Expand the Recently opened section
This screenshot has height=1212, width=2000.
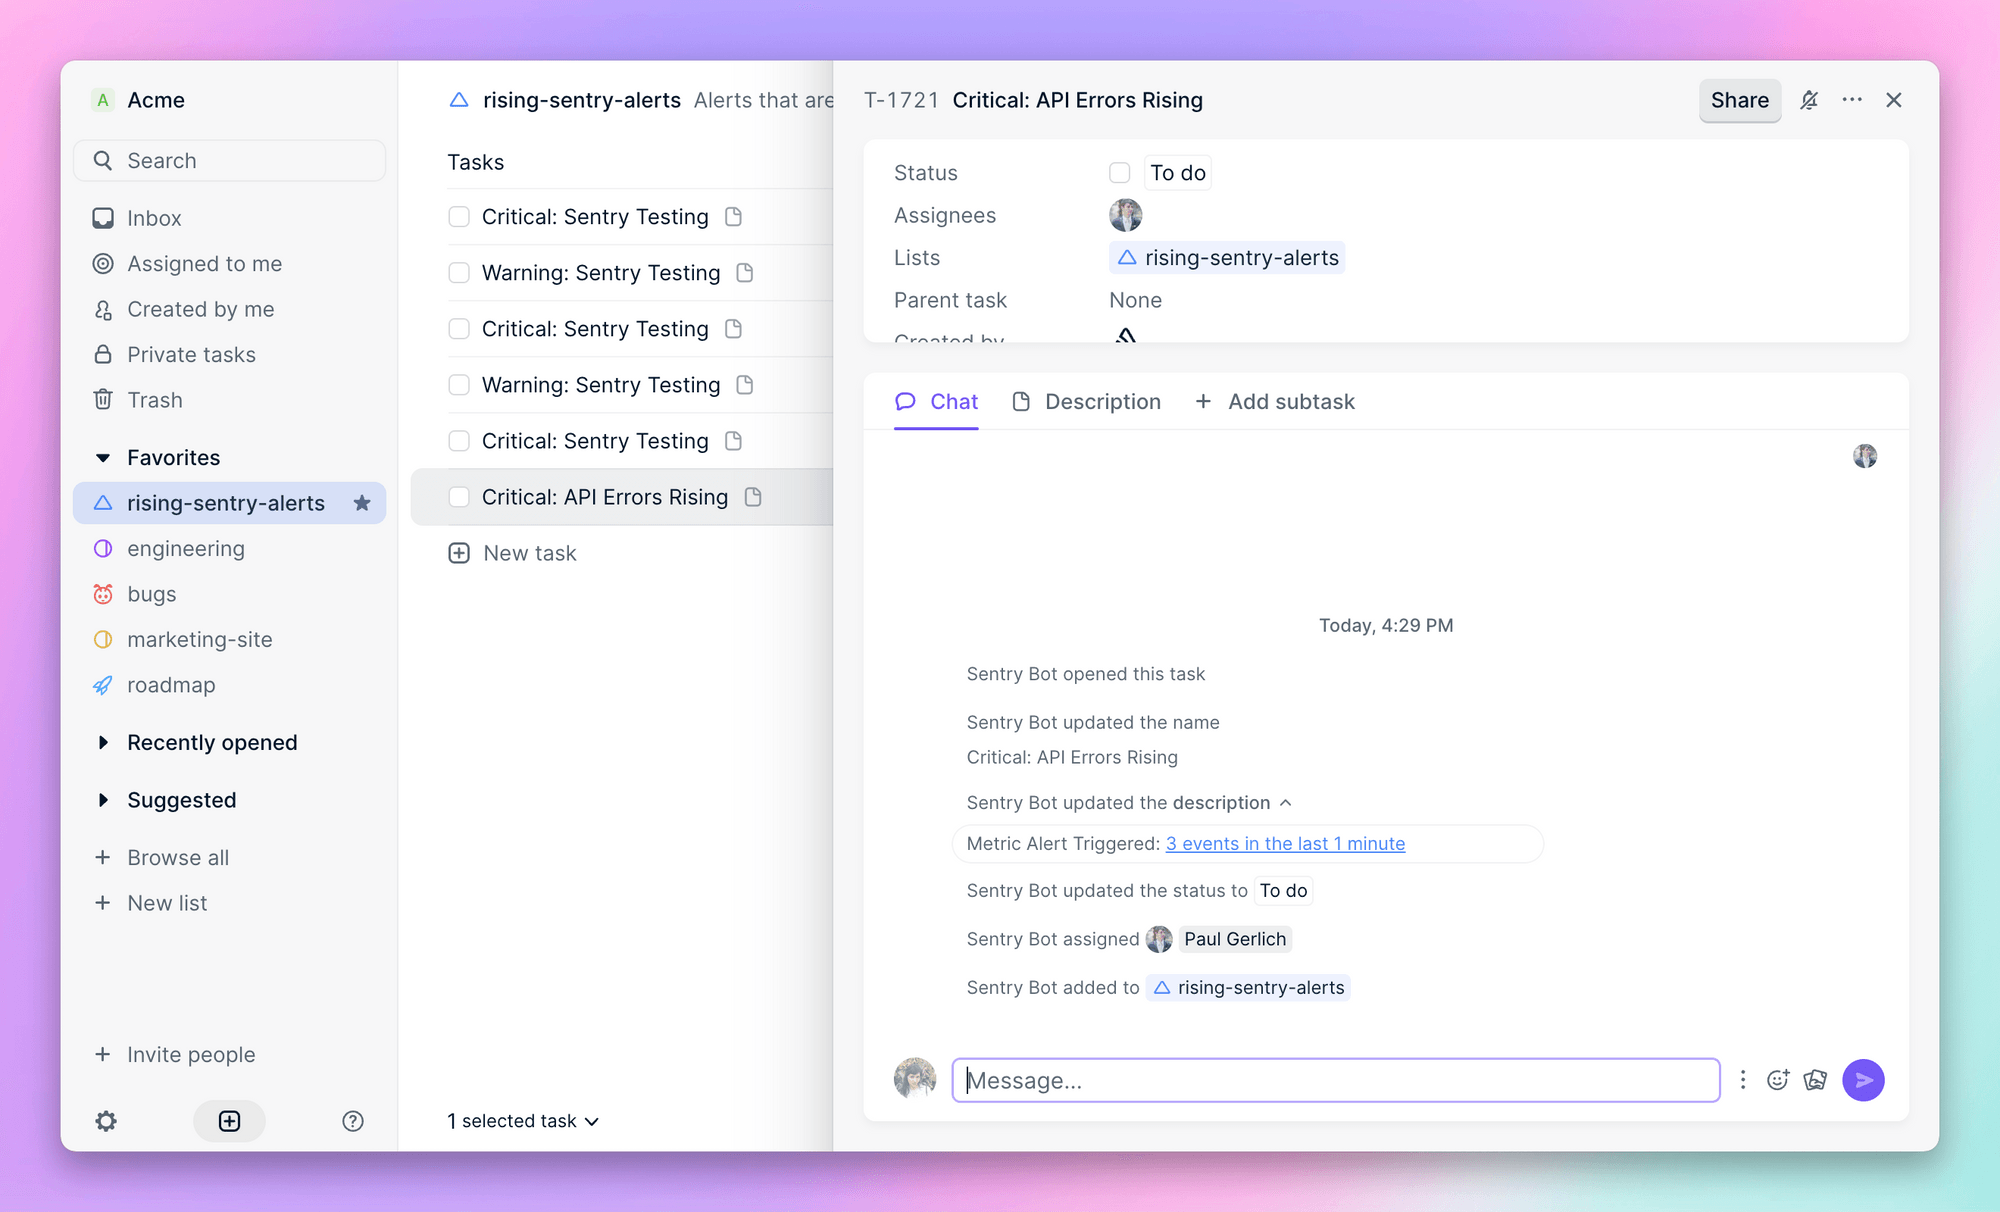103,743
